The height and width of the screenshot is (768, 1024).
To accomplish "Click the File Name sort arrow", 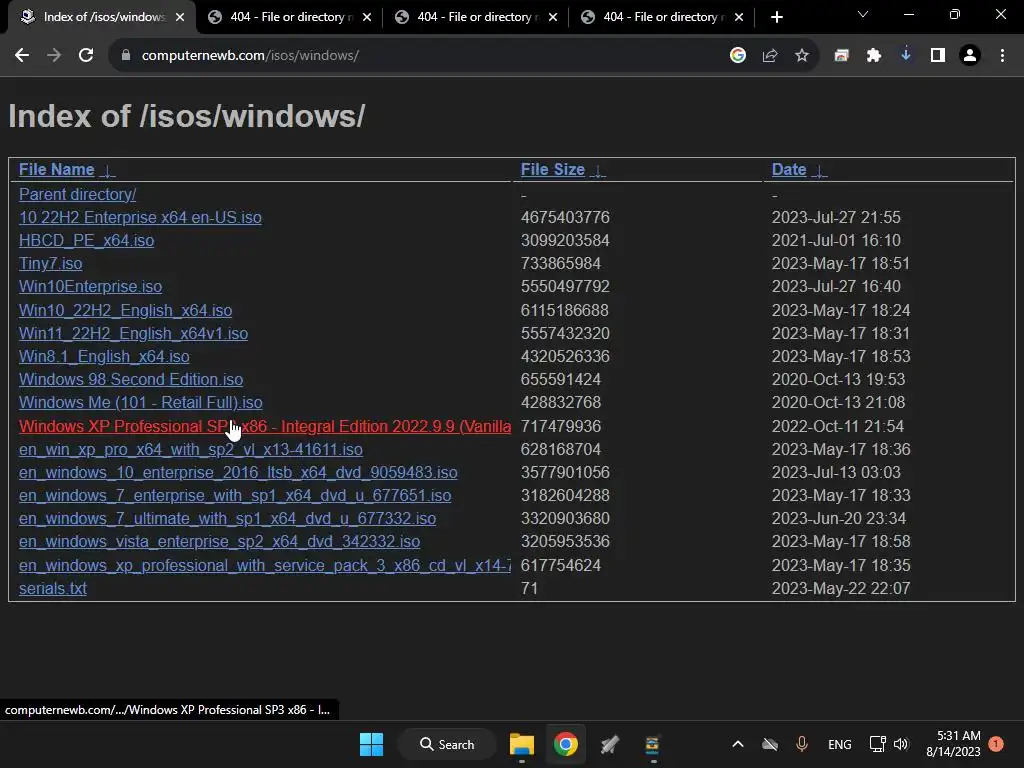I will click(108, 171).
